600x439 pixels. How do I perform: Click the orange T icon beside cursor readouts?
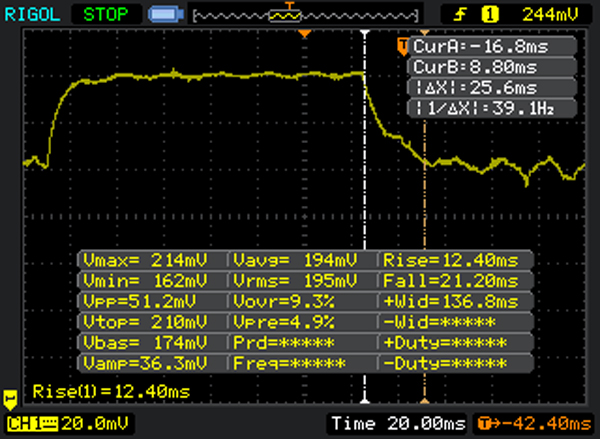(x=403, y=47)
